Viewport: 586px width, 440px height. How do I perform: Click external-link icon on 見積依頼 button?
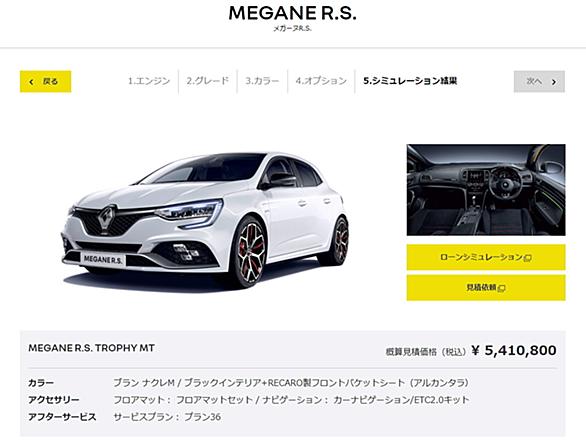502,288
